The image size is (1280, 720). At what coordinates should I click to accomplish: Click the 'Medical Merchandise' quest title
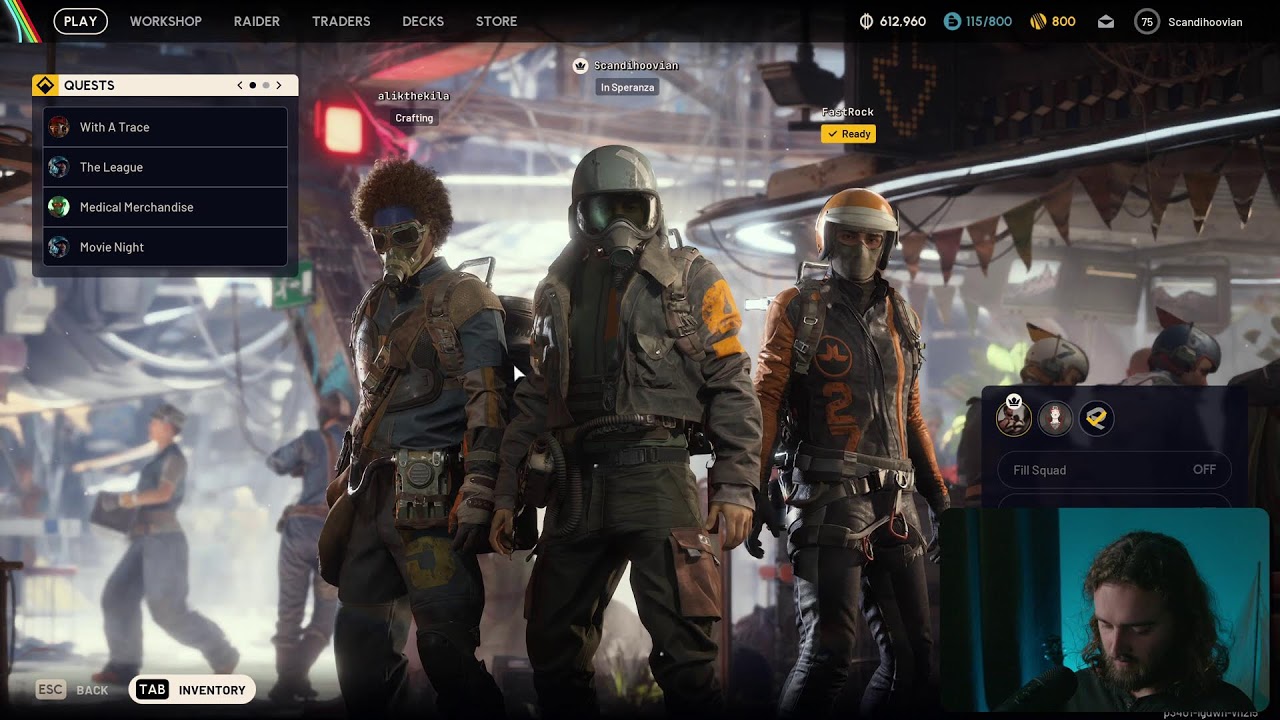tap(137, 207)
